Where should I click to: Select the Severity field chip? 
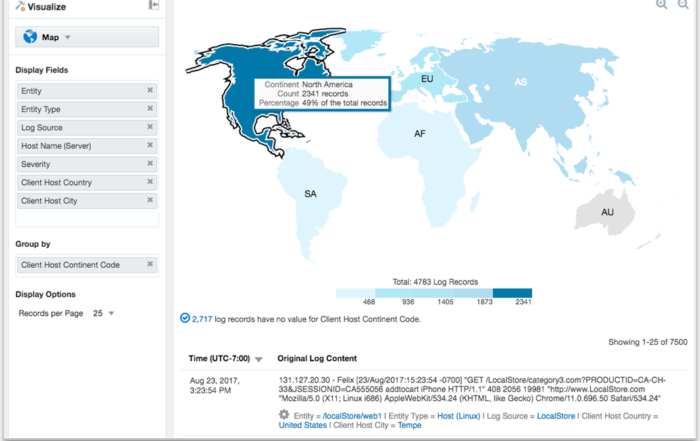click(87, 164)
